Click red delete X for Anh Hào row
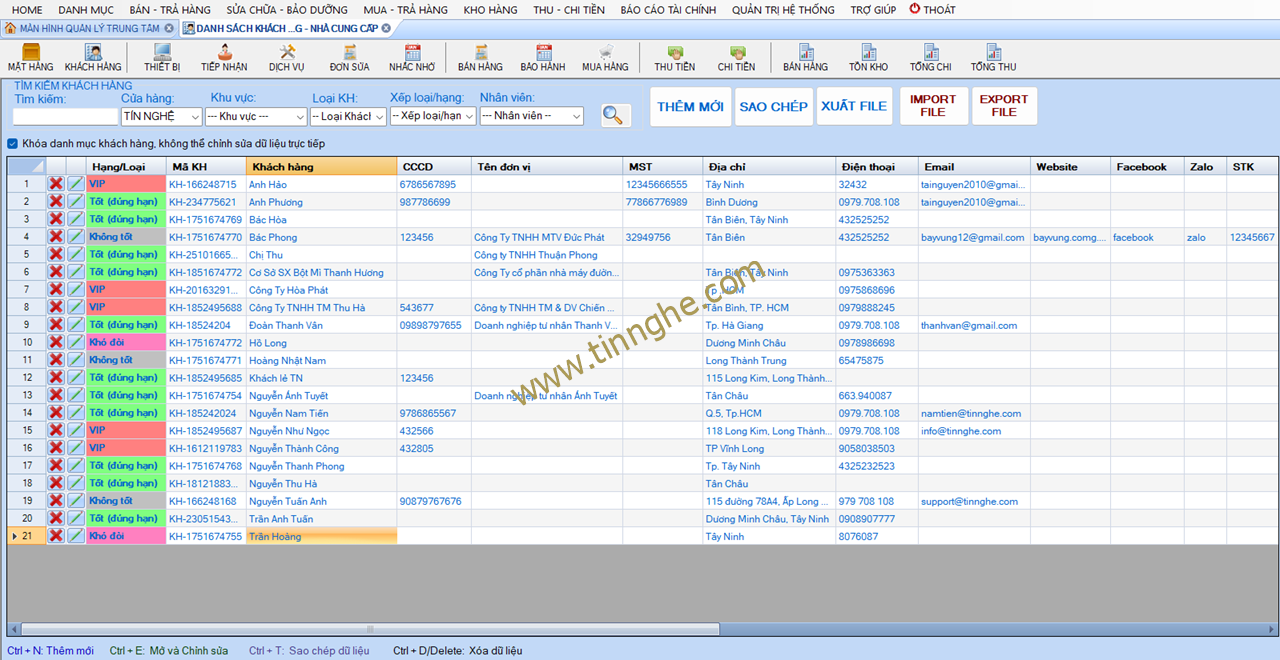This screenshot has height=660, width=1280. pyautogui.click(x=56, y=184)
